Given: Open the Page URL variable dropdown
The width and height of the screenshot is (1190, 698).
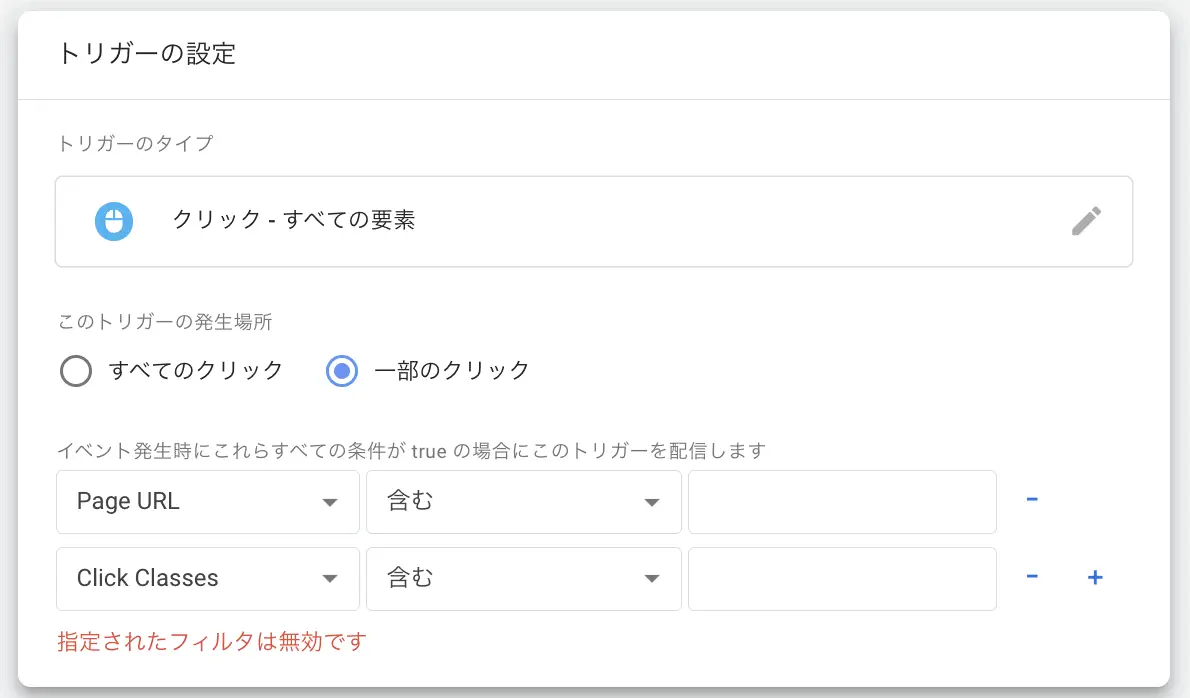Looking at the screenshot, I should [x=207, y=501].
